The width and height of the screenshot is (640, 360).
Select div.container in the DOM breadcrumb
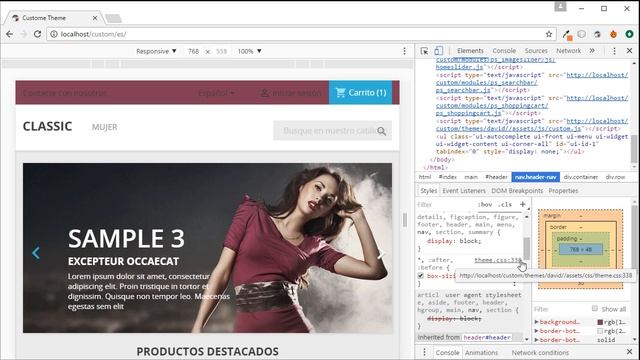[581, 177]
